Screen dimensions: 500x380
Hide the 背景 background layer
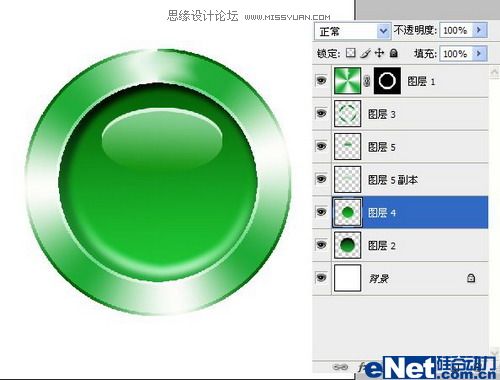[321, 278]
